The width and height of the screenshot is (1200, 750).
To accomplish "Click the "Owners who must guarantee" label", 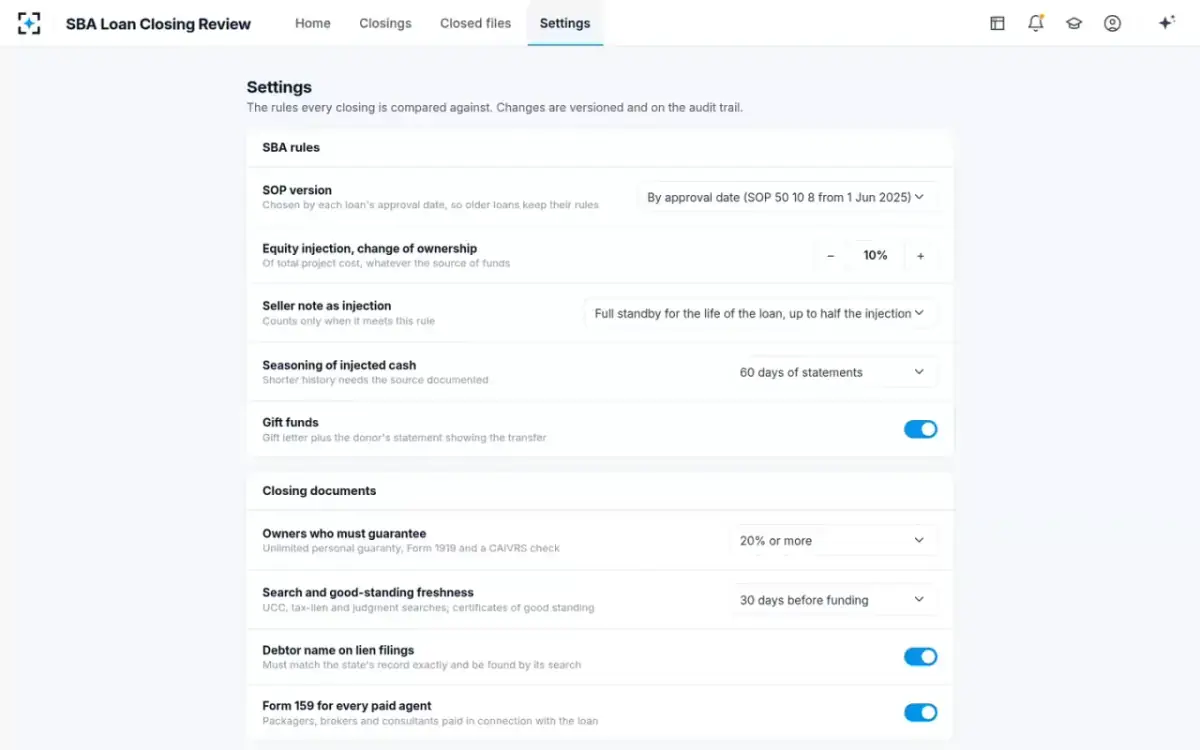I will [x=344, y=533].
